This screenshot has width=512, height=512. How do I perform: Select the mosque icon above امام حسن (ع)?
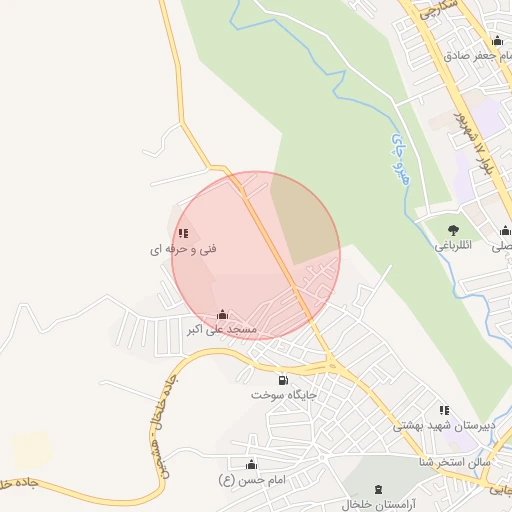point(251,464)
